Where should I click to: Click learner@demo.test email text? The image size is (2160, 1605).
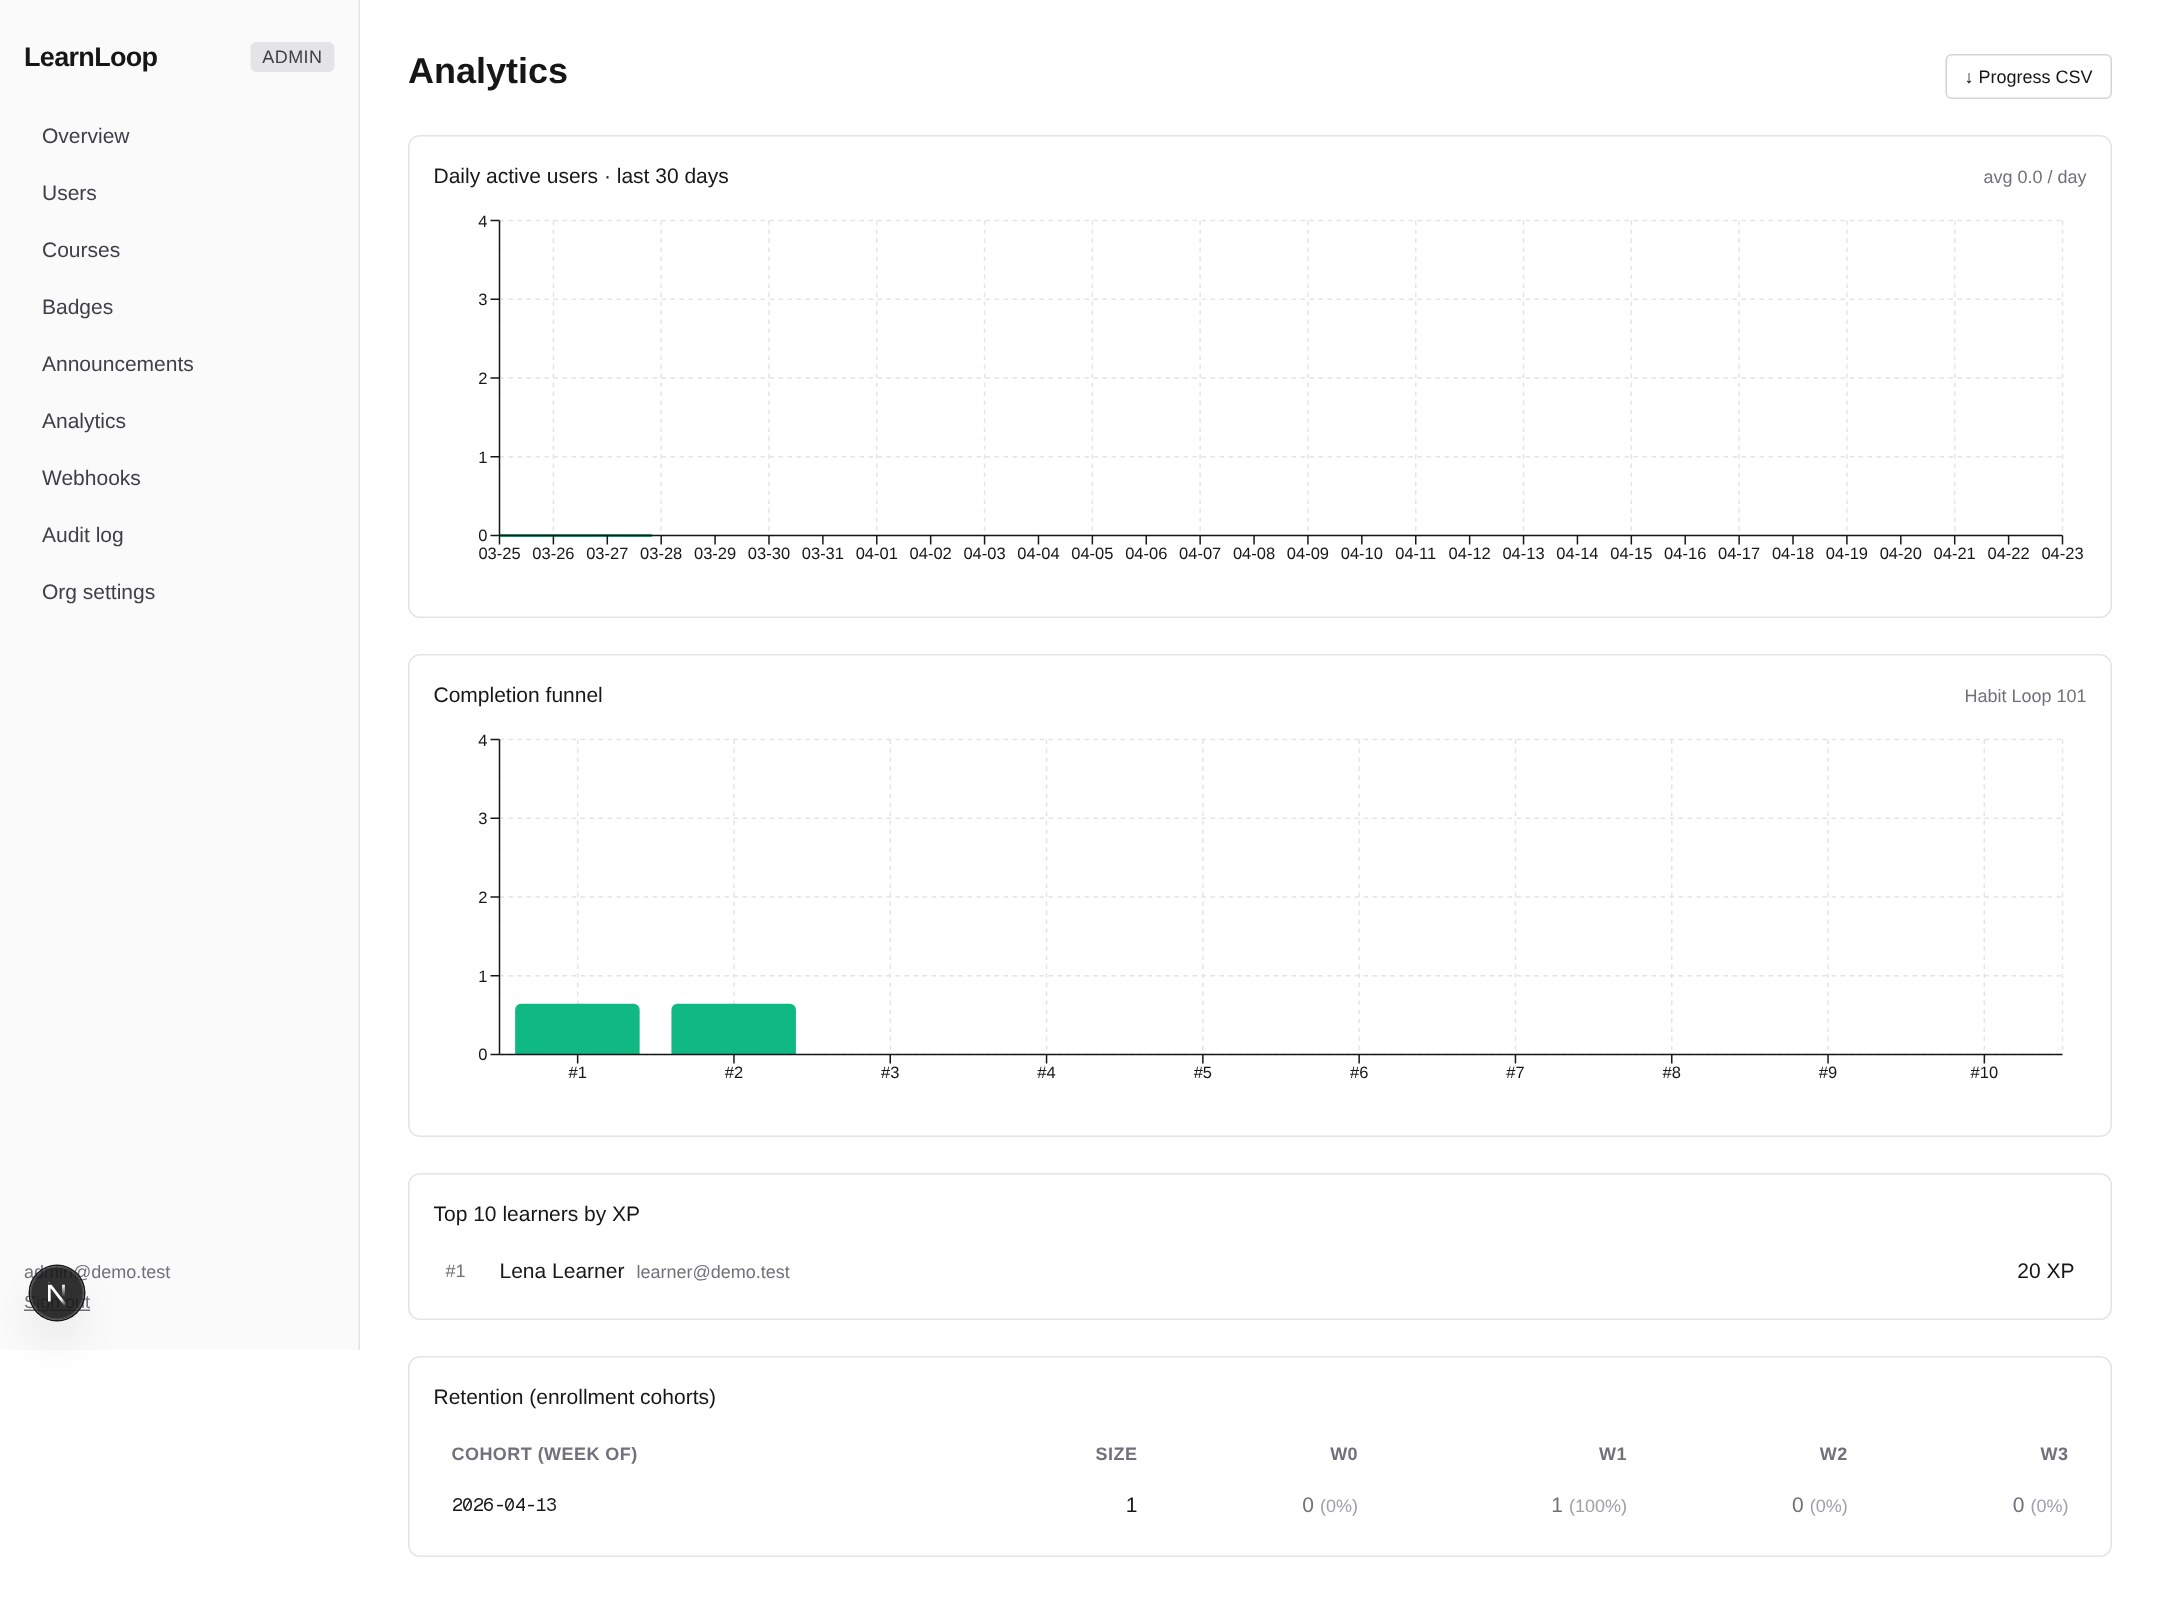[x=713, y=1272]
